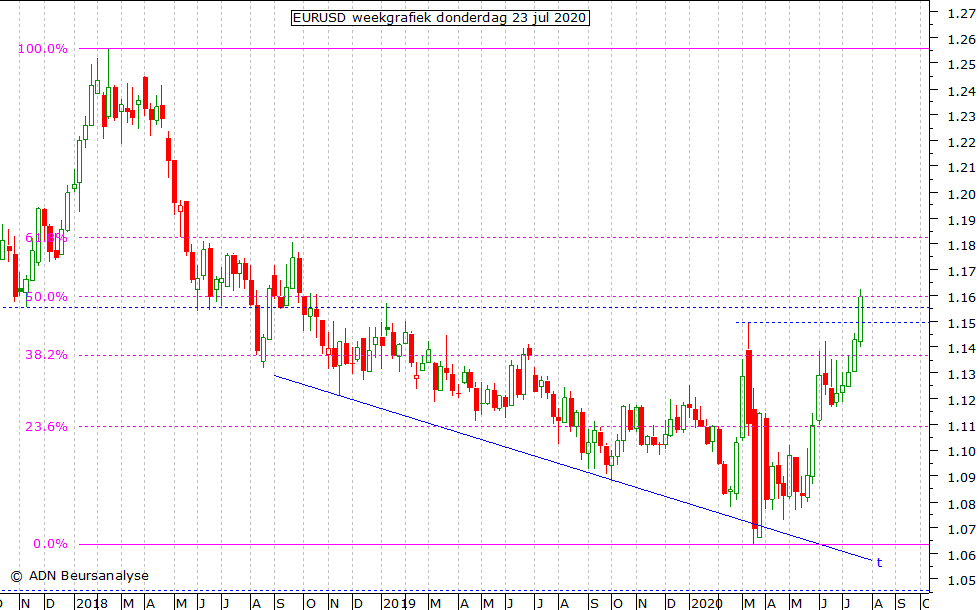The image size is (980, 610).
Task: Select the '2019' year label on time axis
Action: click(399, 603)
